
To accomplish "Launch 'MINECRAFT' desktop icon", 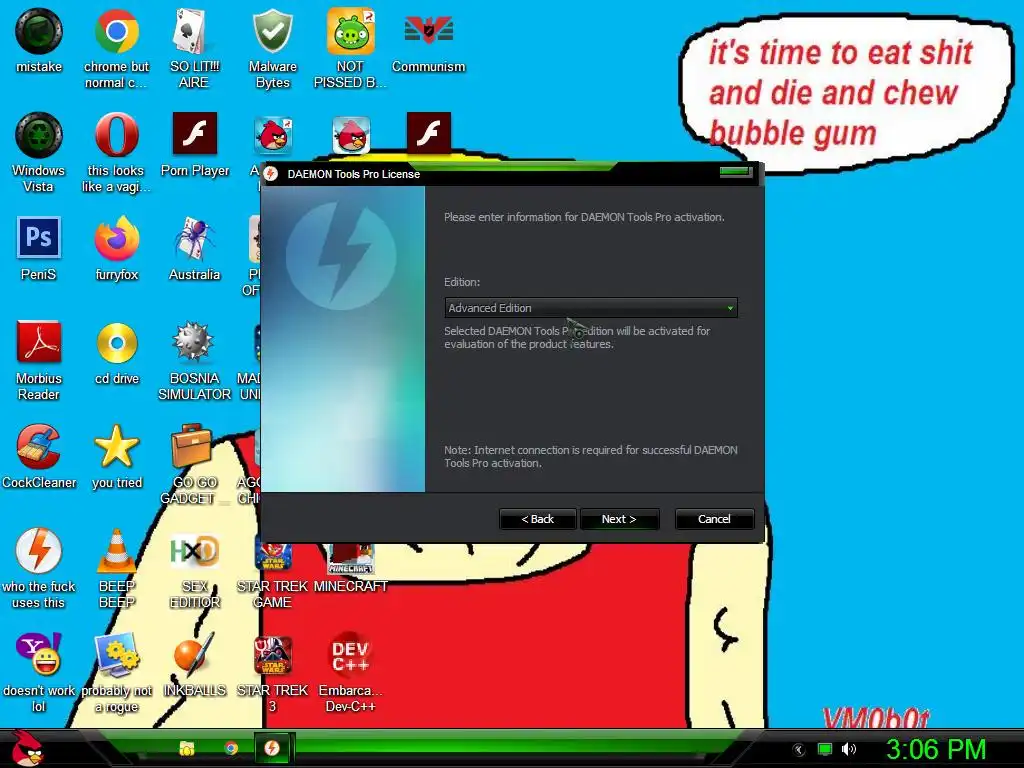I will tap(351, 558).
